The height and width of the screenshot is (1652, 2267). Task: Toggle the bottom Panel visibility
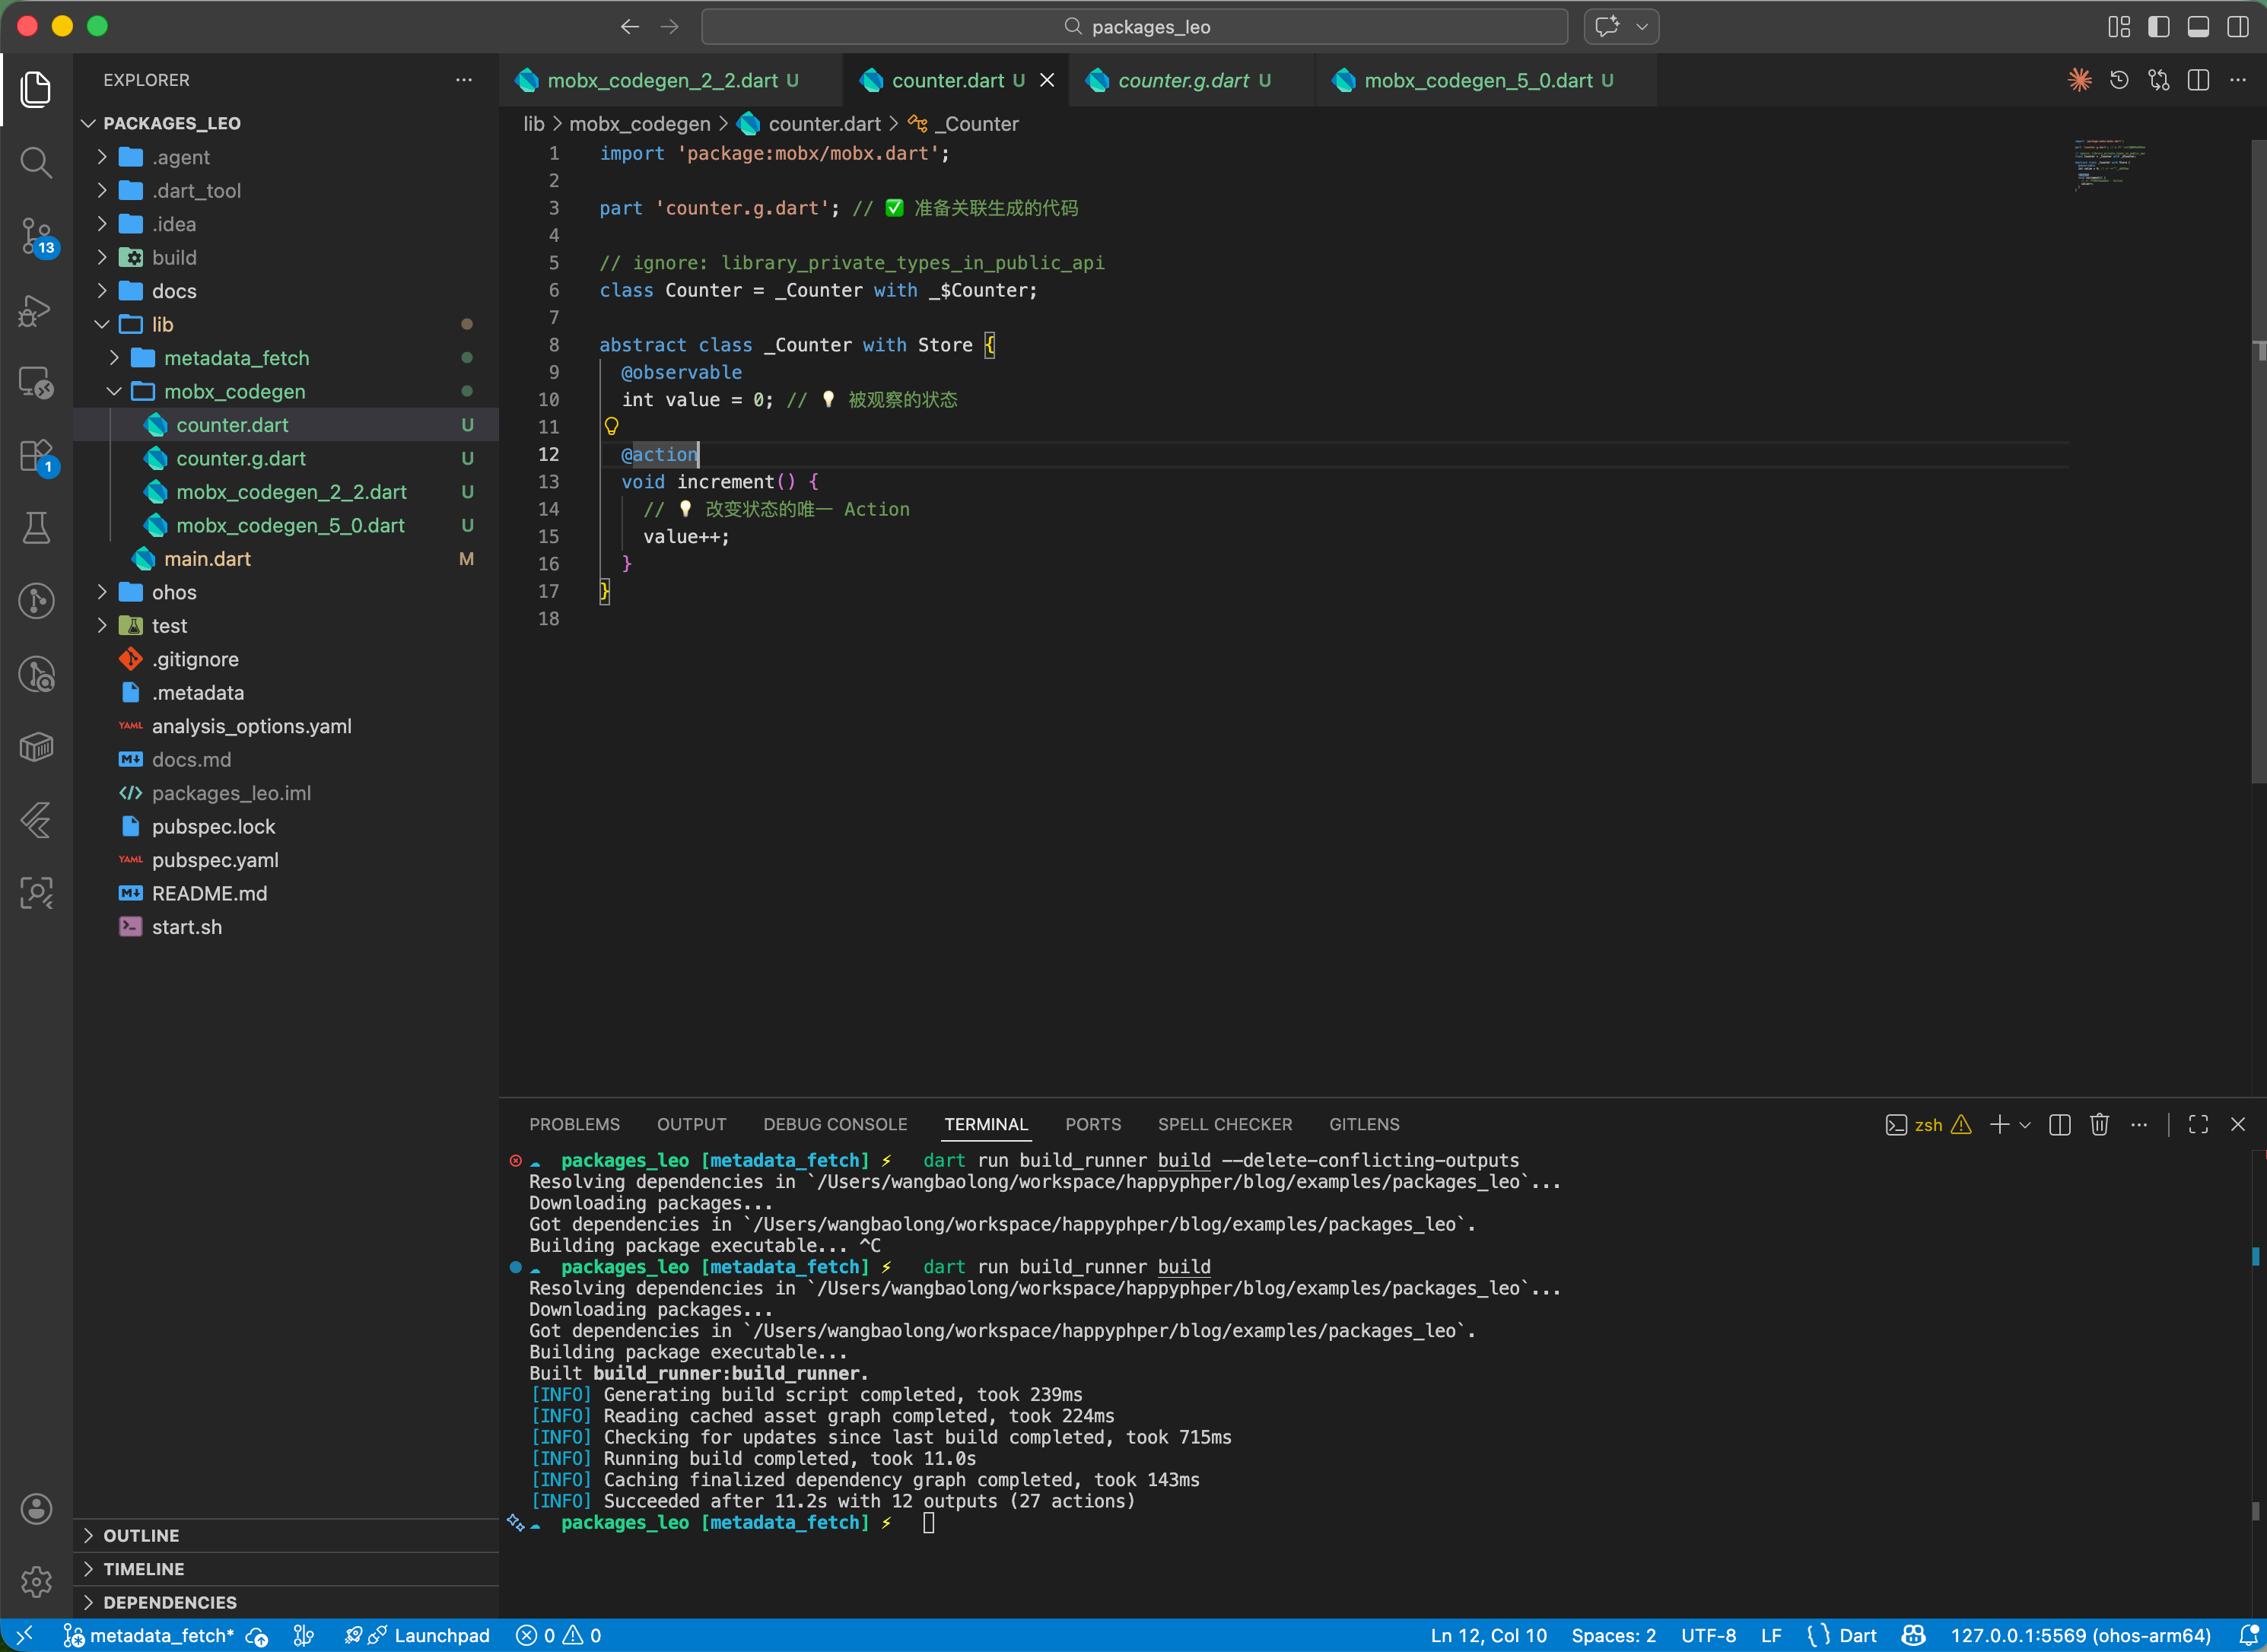2198,26
